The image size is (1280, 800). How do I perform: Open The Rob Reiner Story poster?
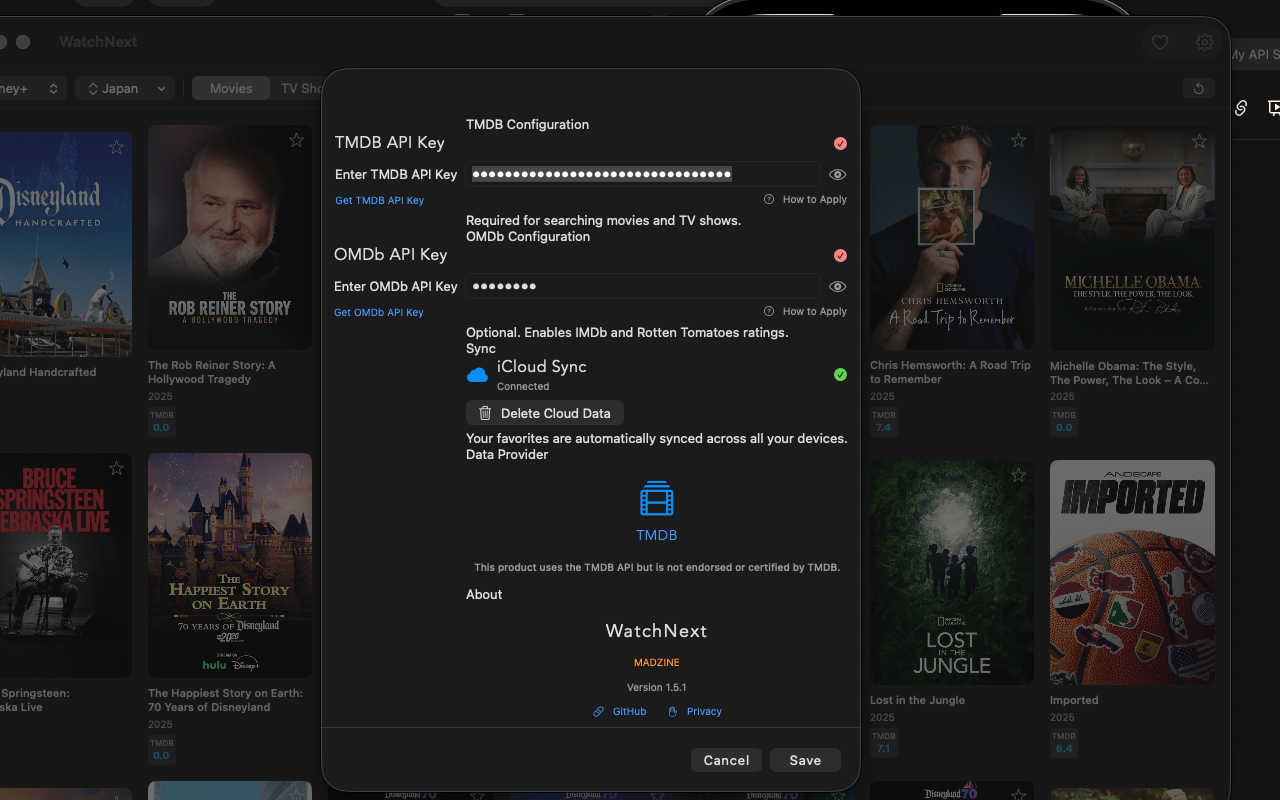click(230, 237)
